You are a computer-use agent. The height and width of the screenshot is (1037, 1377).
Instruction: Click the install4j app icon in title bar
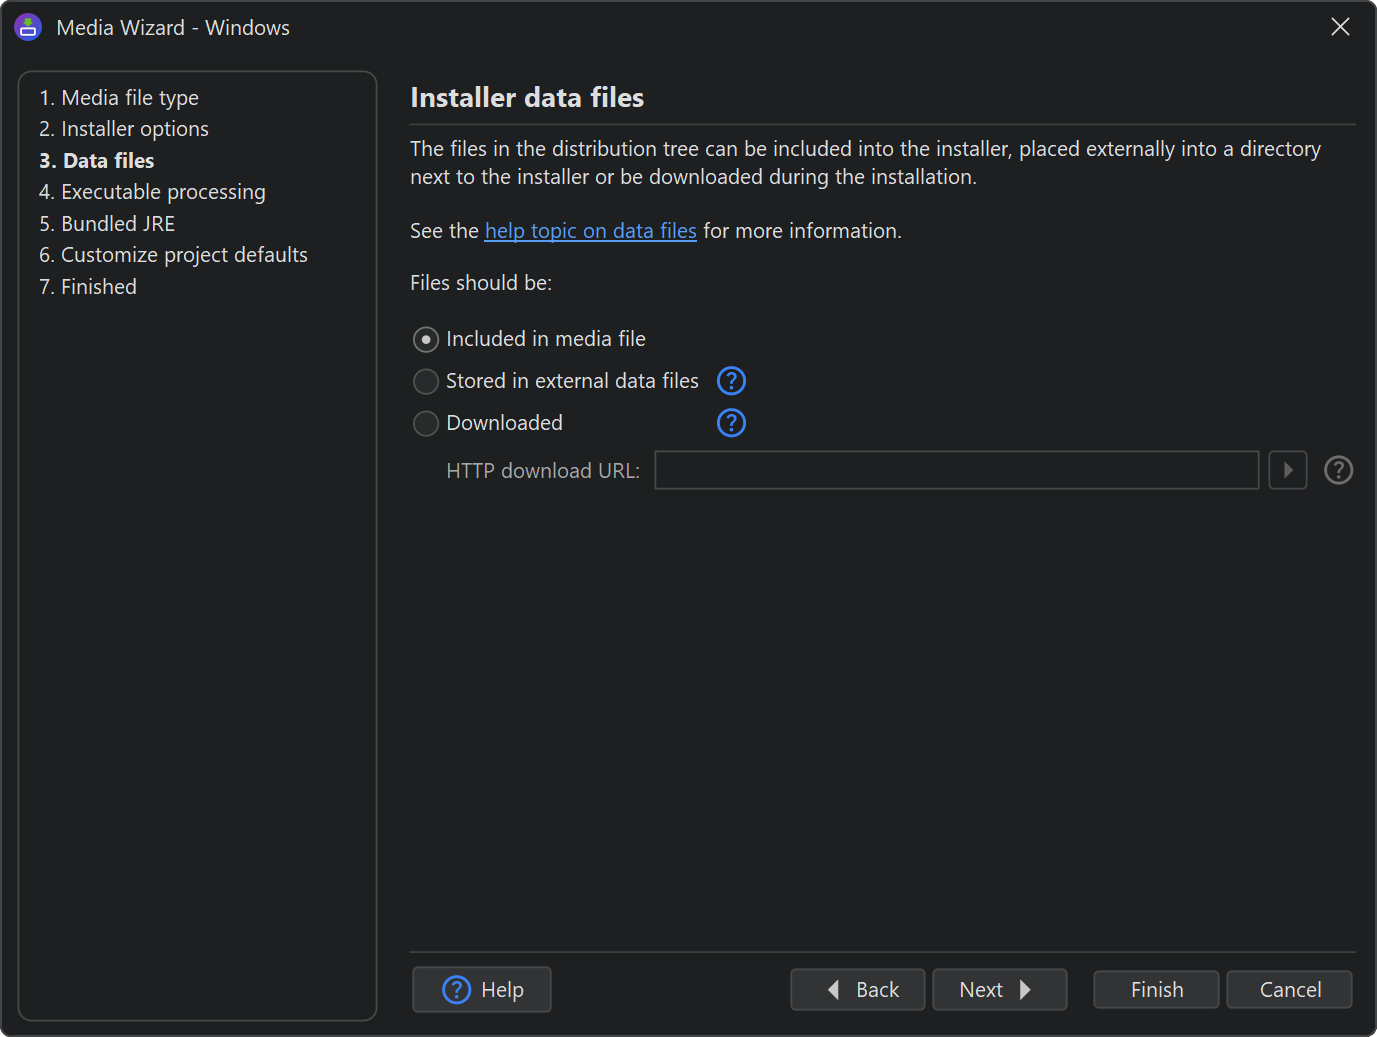pyautogui.click(x=28, y=27)
